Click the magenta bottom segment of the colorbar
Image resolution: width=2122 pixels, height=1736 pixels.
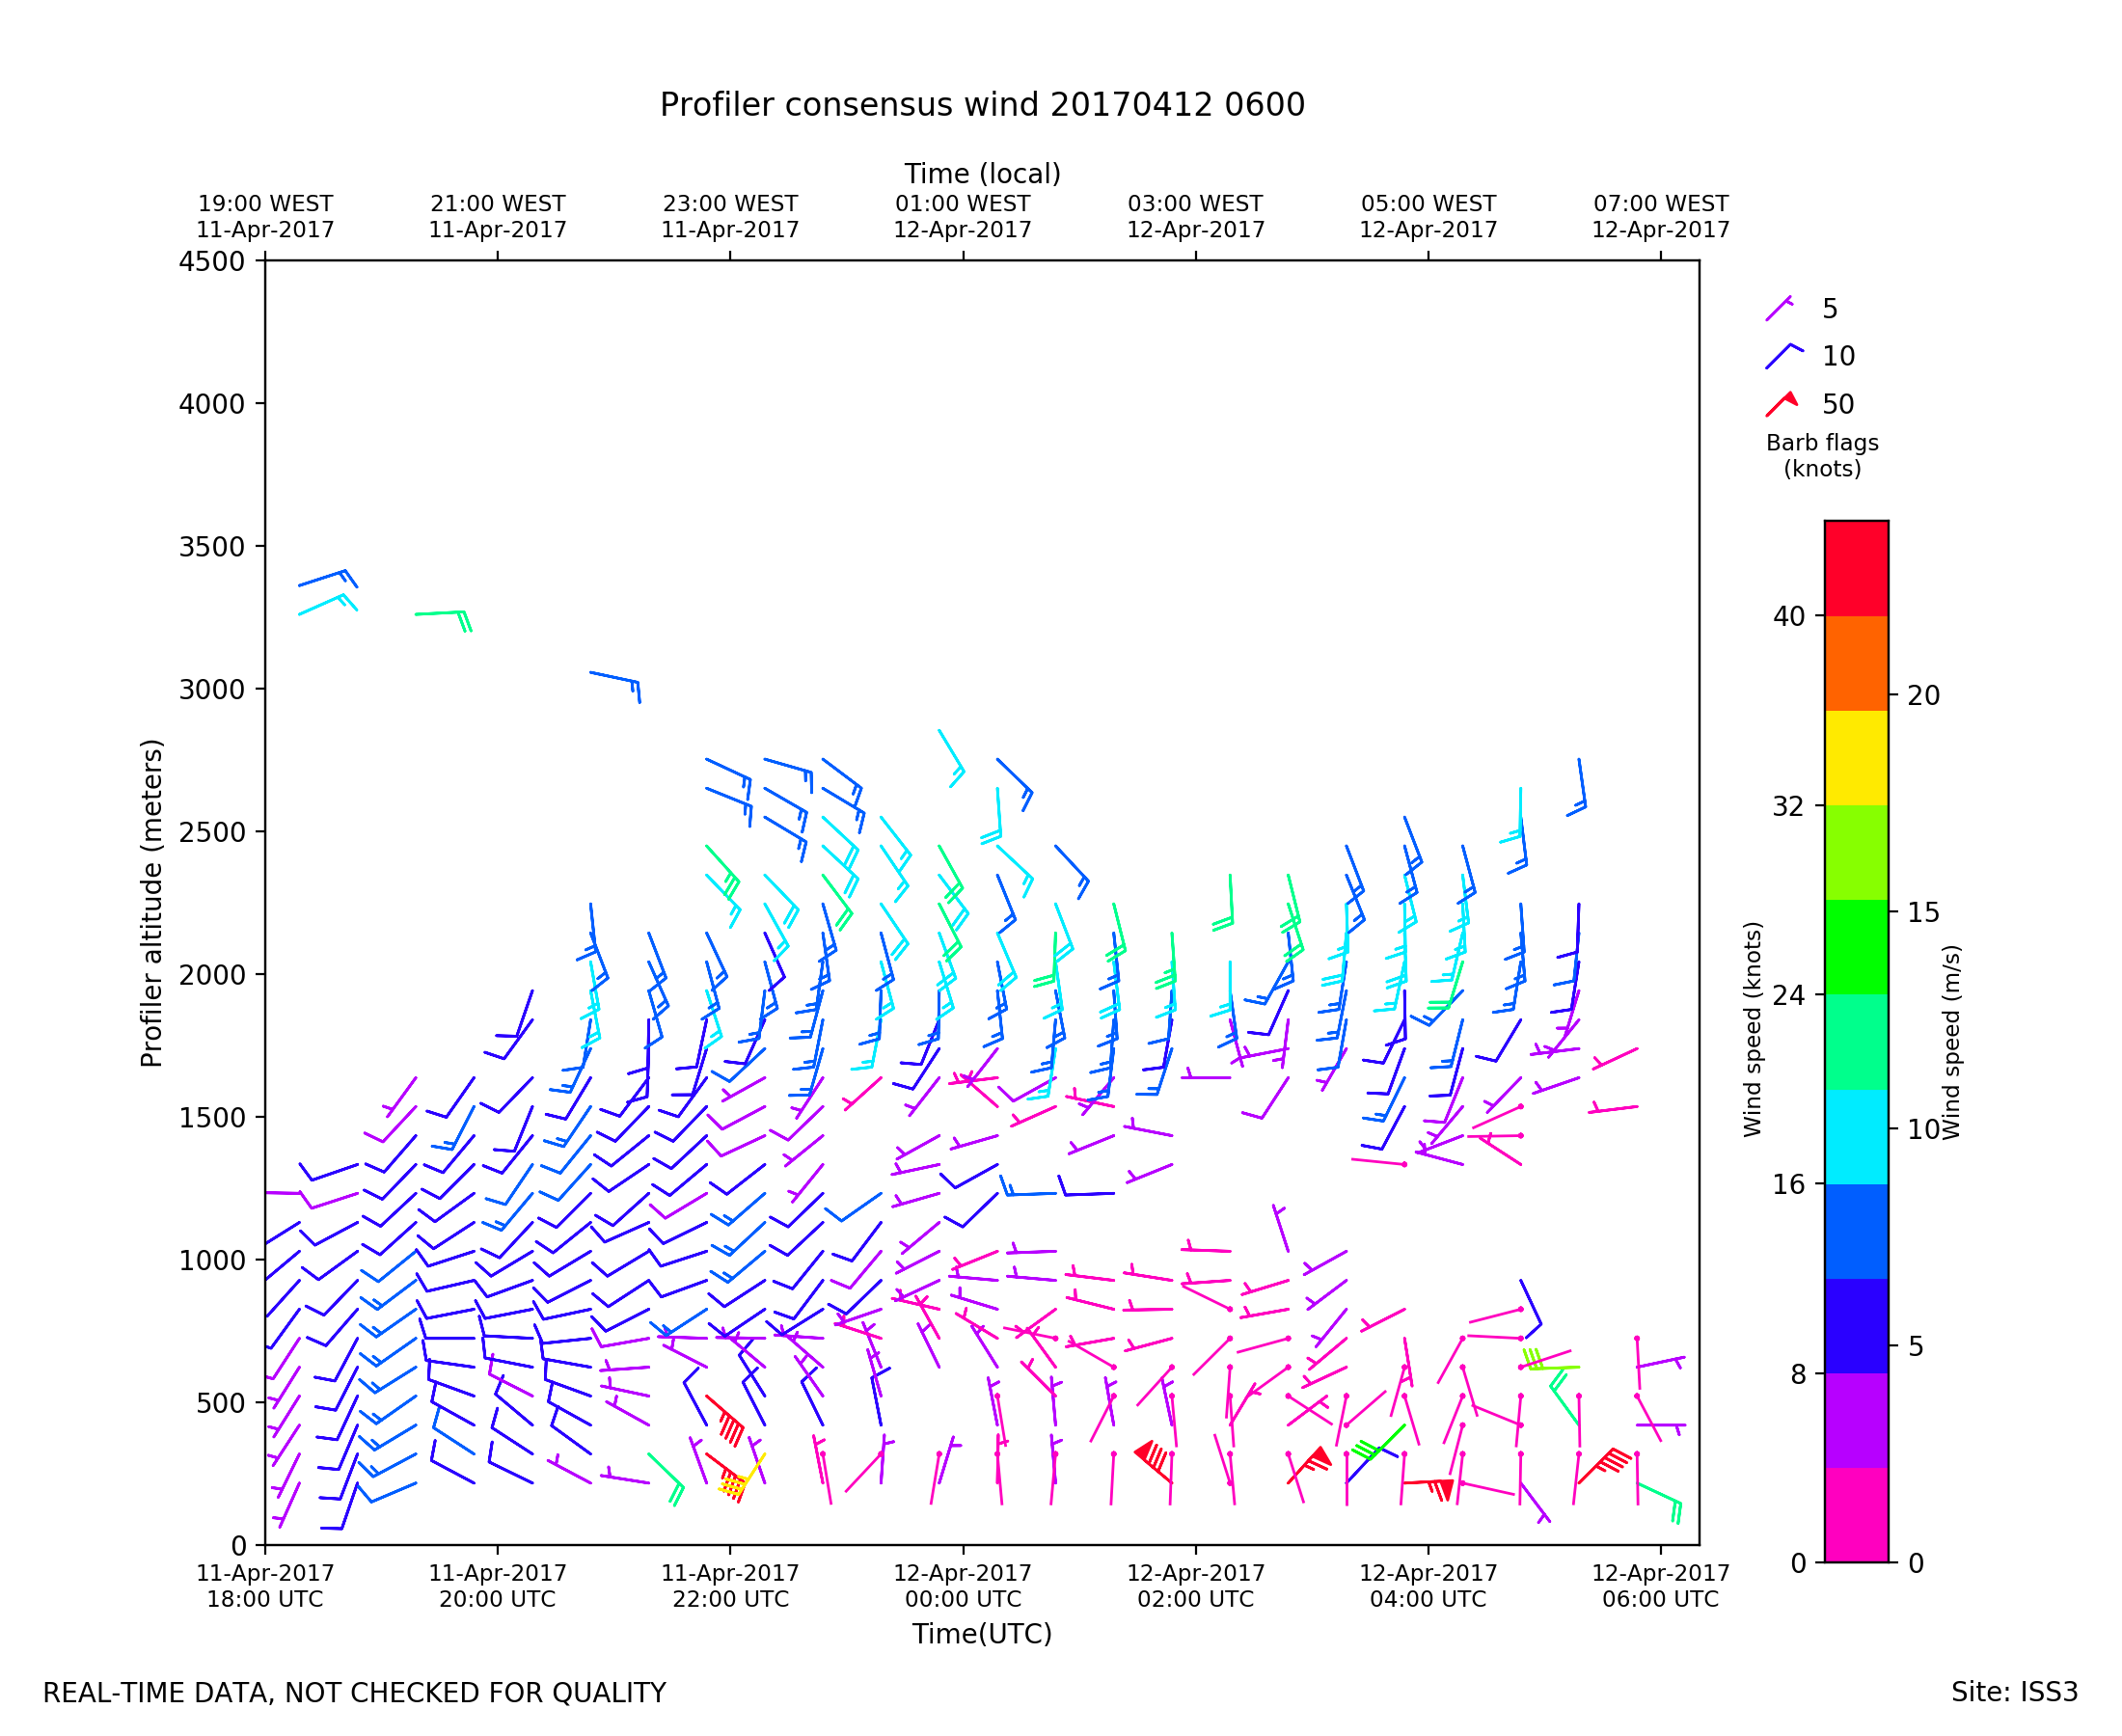(1856, 1515)
